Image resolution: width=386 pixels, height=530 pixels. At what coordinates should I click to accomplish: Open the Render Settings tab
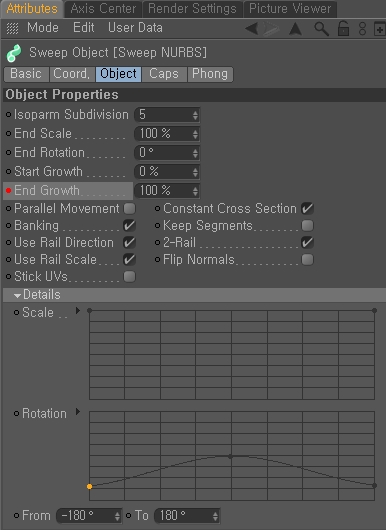[193, 9]
